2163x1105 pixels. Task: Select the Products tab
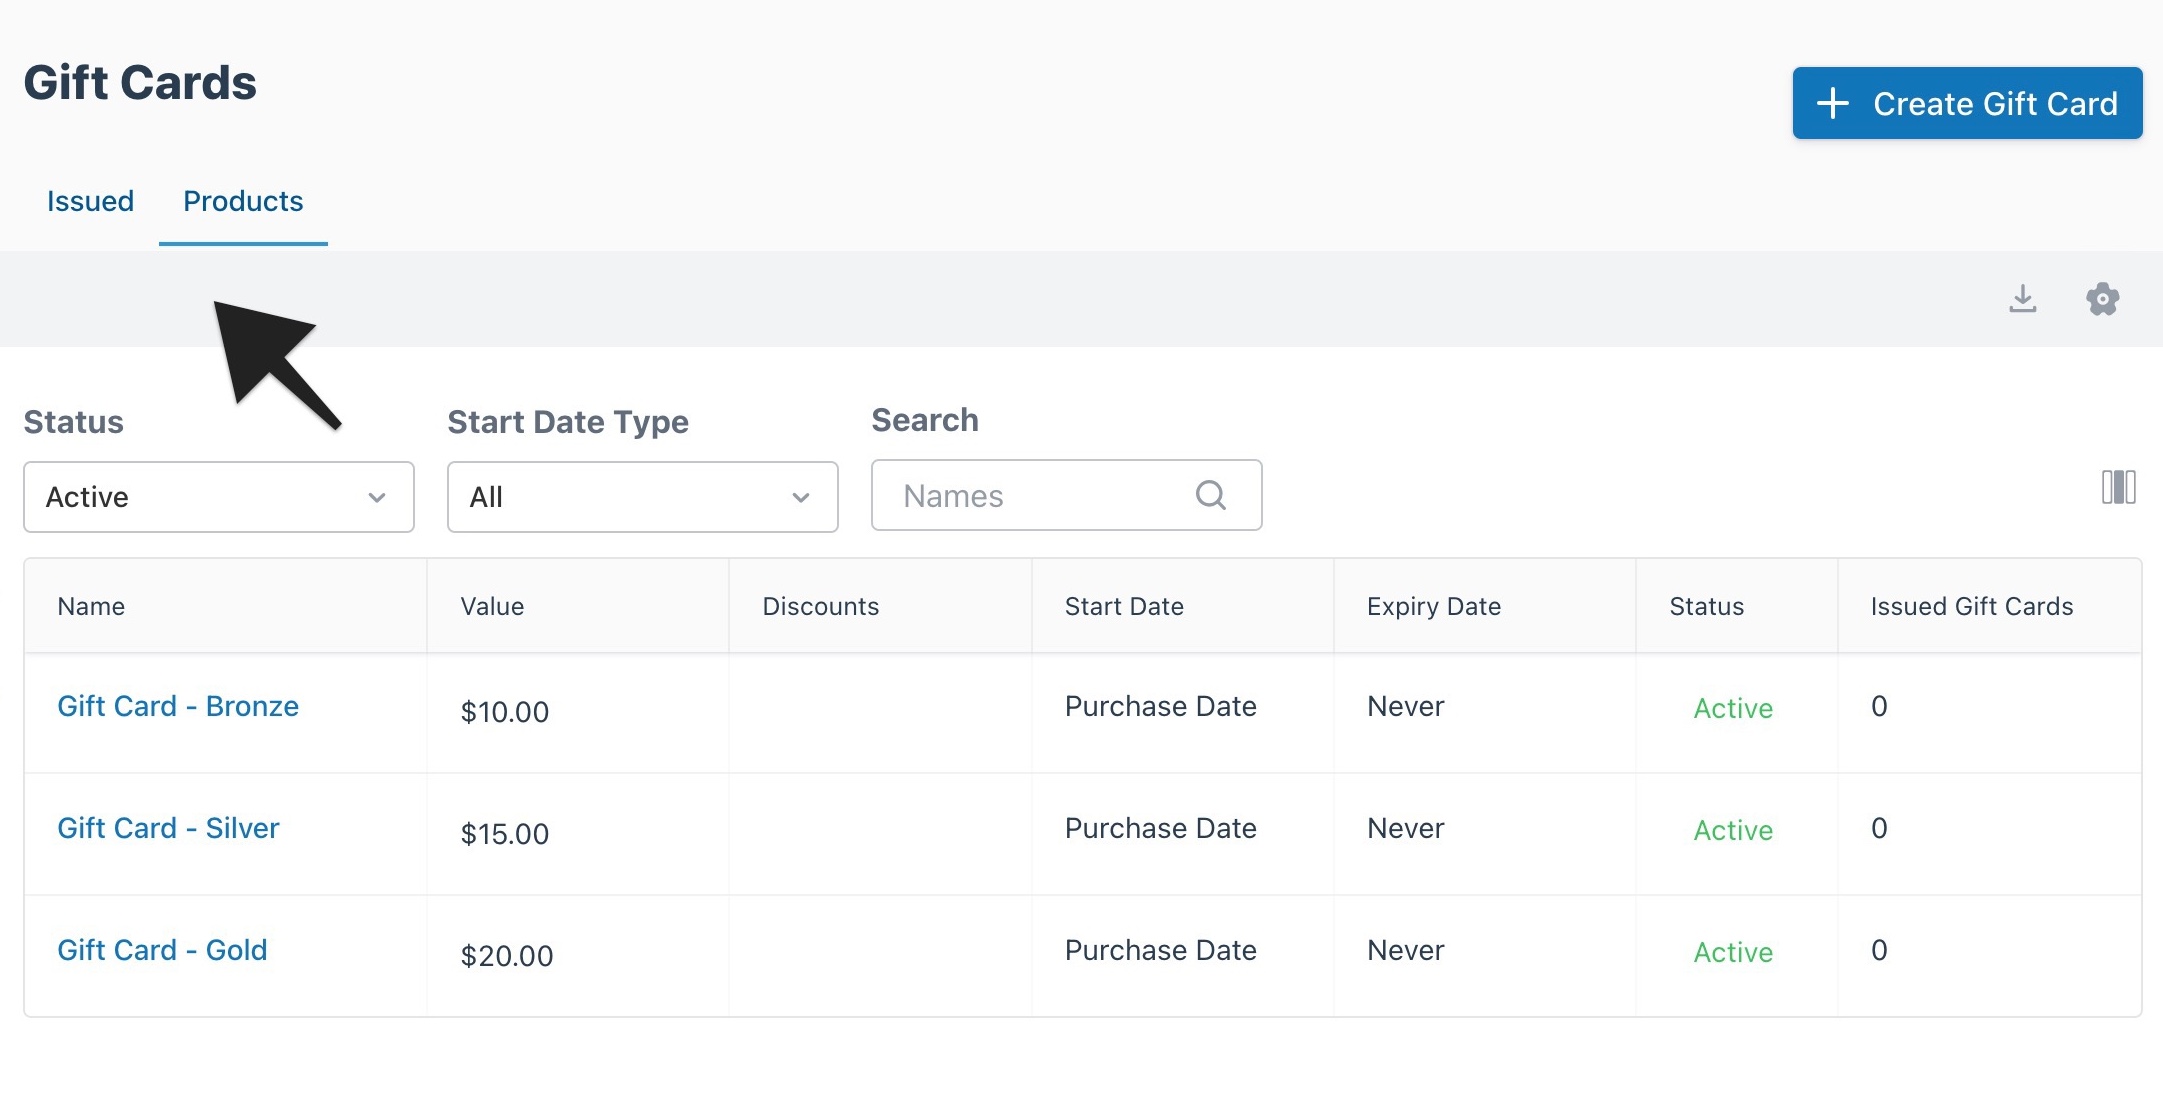243,201
